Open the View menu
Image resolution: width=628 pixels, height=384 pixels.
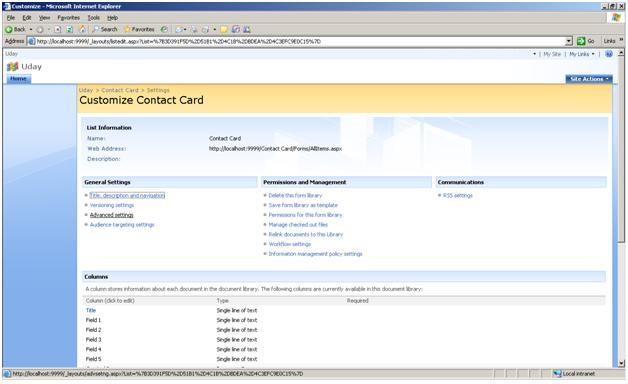[44, 18]
